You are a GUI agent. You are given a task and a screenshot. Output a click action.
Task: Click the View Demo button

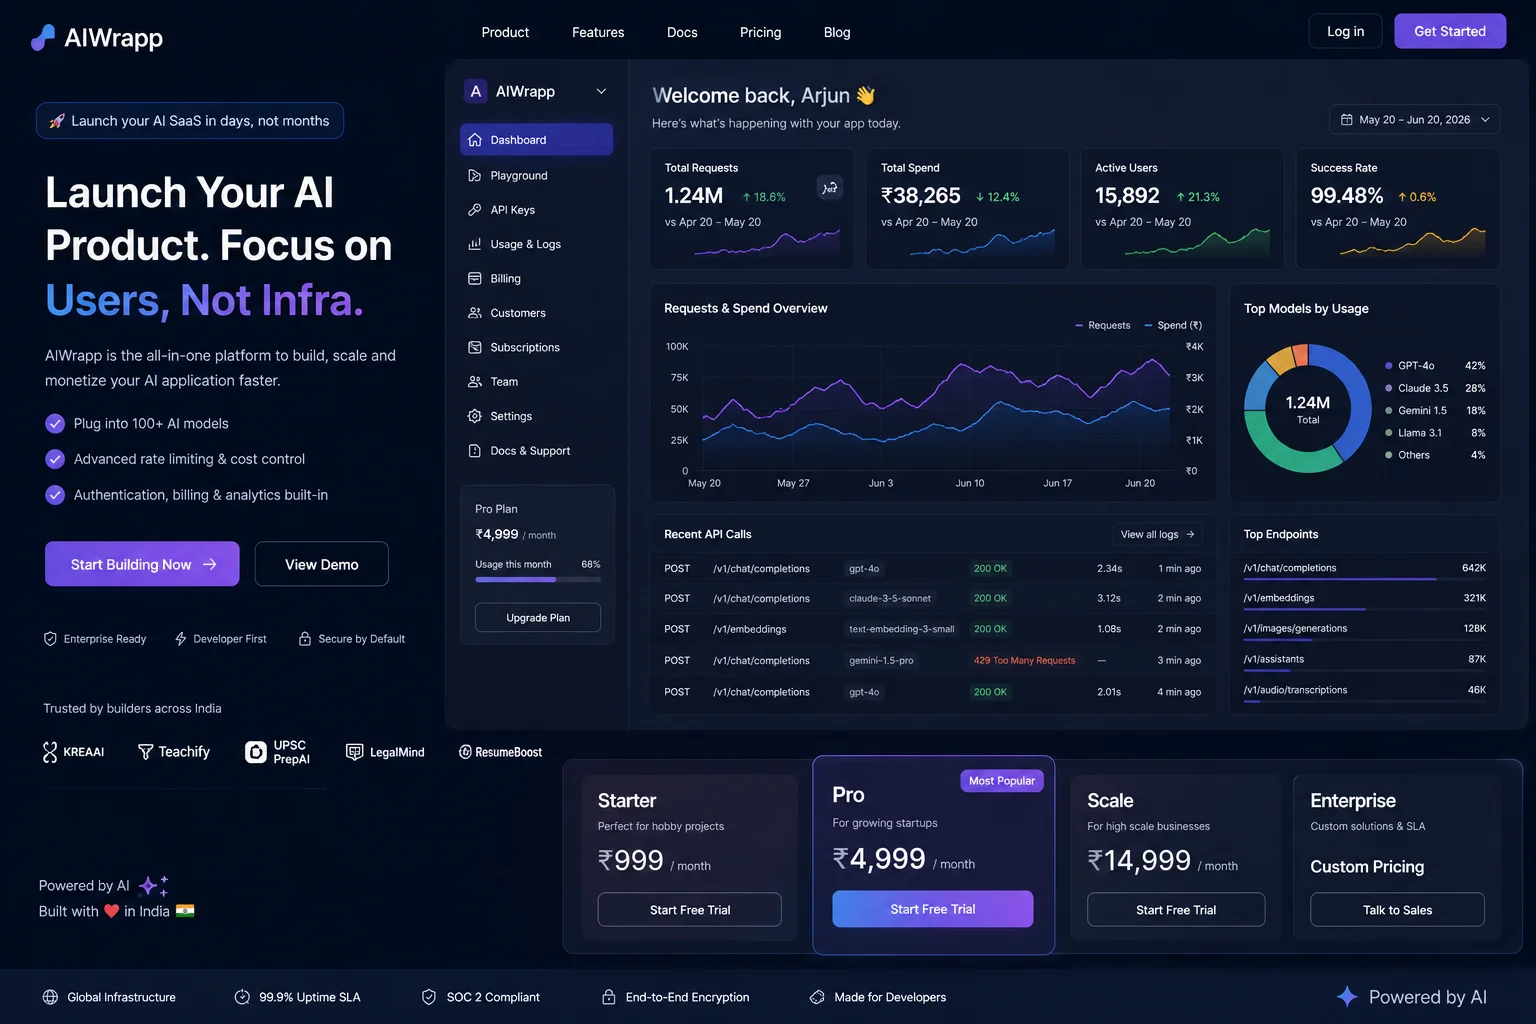click(x=322, y=564)
